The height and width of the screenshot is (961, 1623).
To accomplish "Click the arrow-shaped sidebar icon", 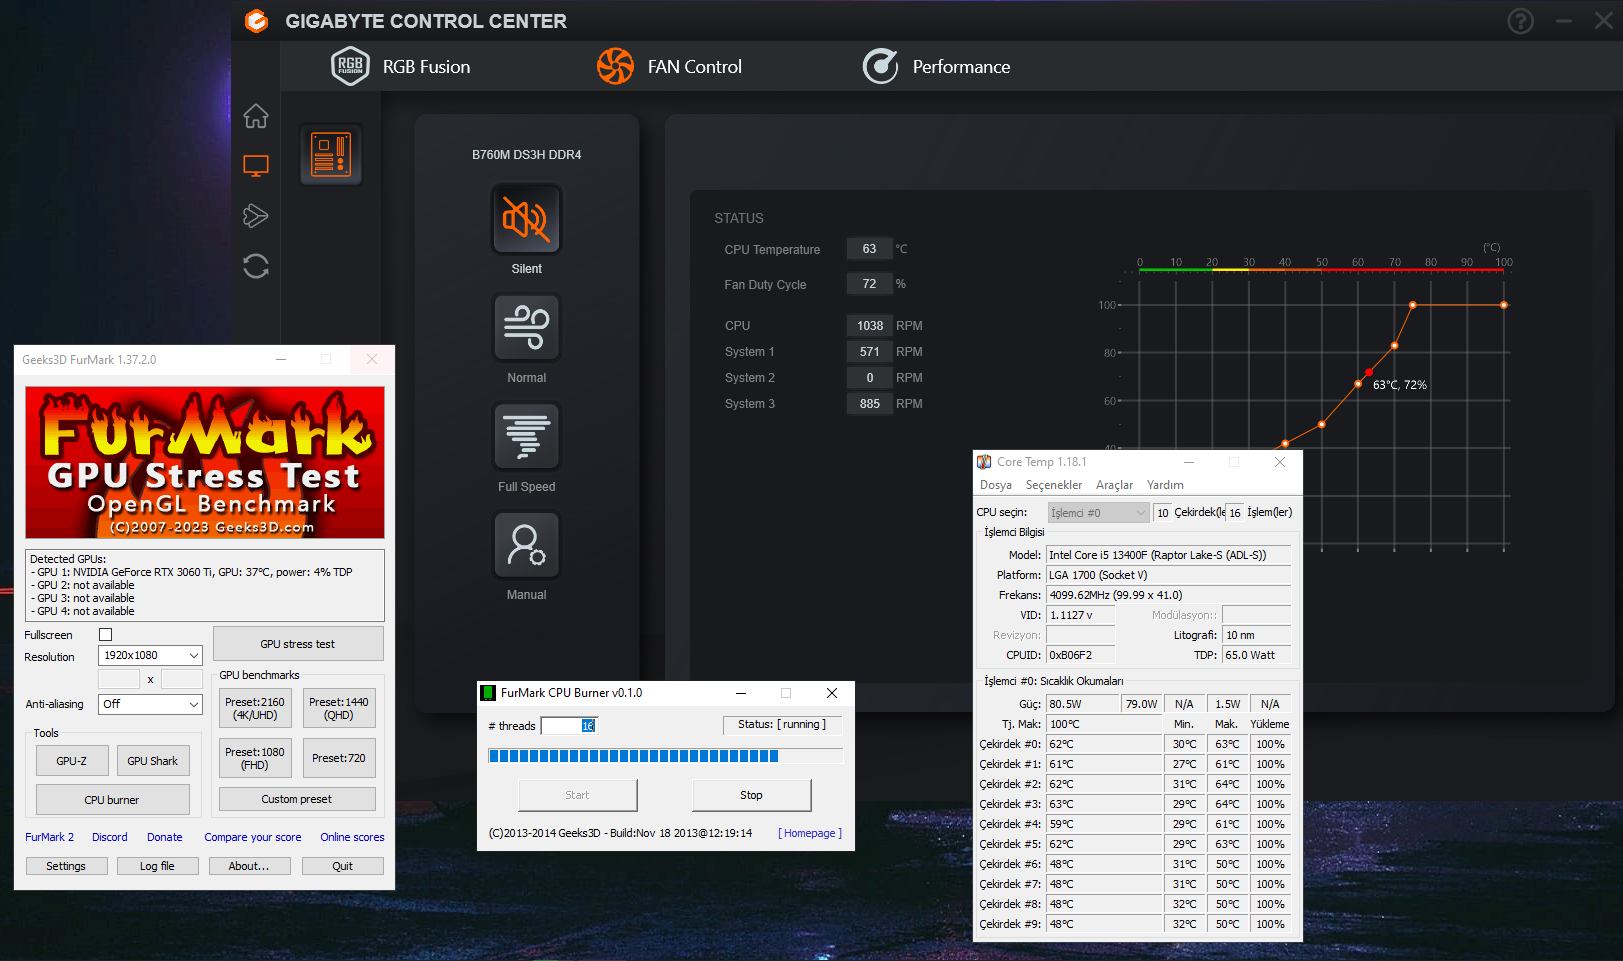I will (x=256, y=215).
